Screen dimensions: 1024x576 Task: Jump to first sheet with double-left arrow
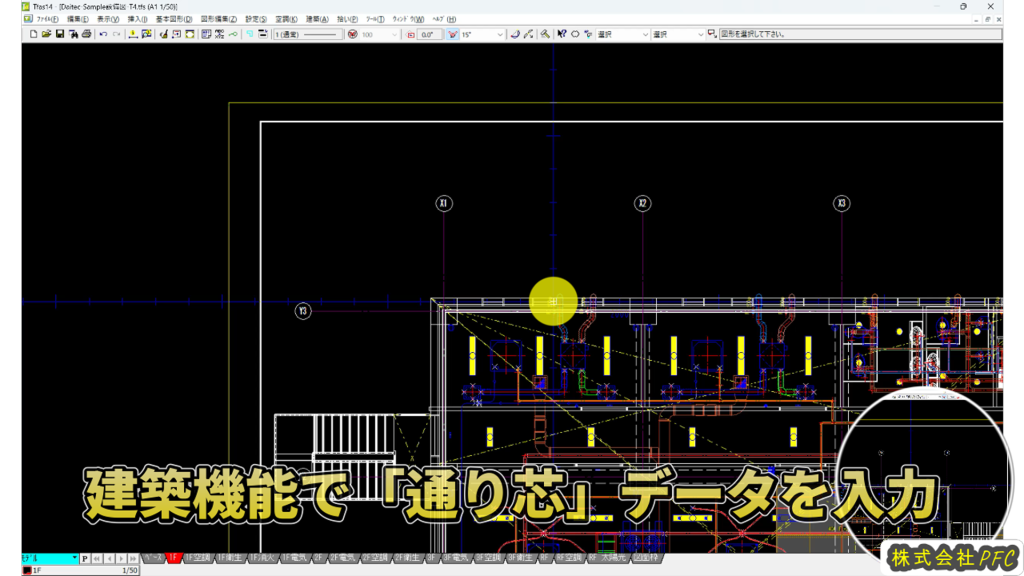(98, 558)
